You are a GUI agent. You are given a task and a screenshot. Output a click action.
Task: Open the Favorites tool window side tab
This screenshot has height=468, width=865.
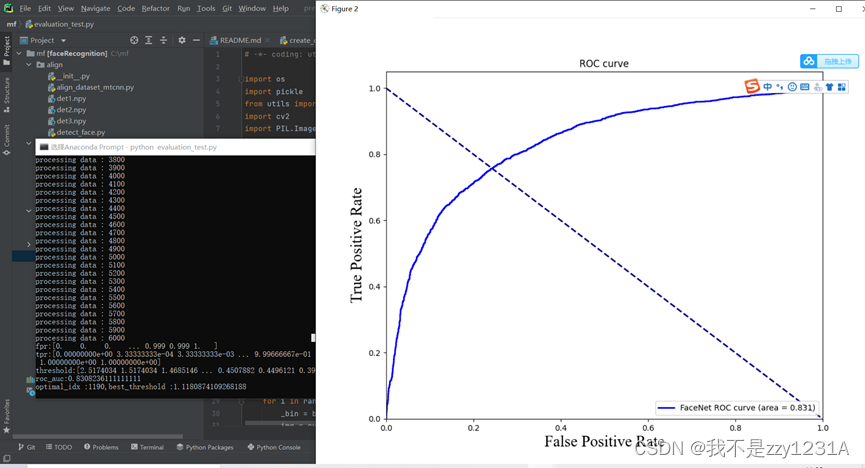pyautogui.click(x=7, y=417)
